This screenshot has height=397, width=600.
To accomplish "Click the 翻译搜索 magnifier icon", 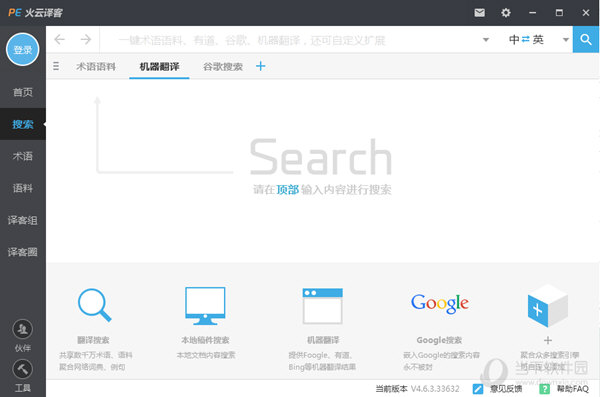I will (94, 305).
